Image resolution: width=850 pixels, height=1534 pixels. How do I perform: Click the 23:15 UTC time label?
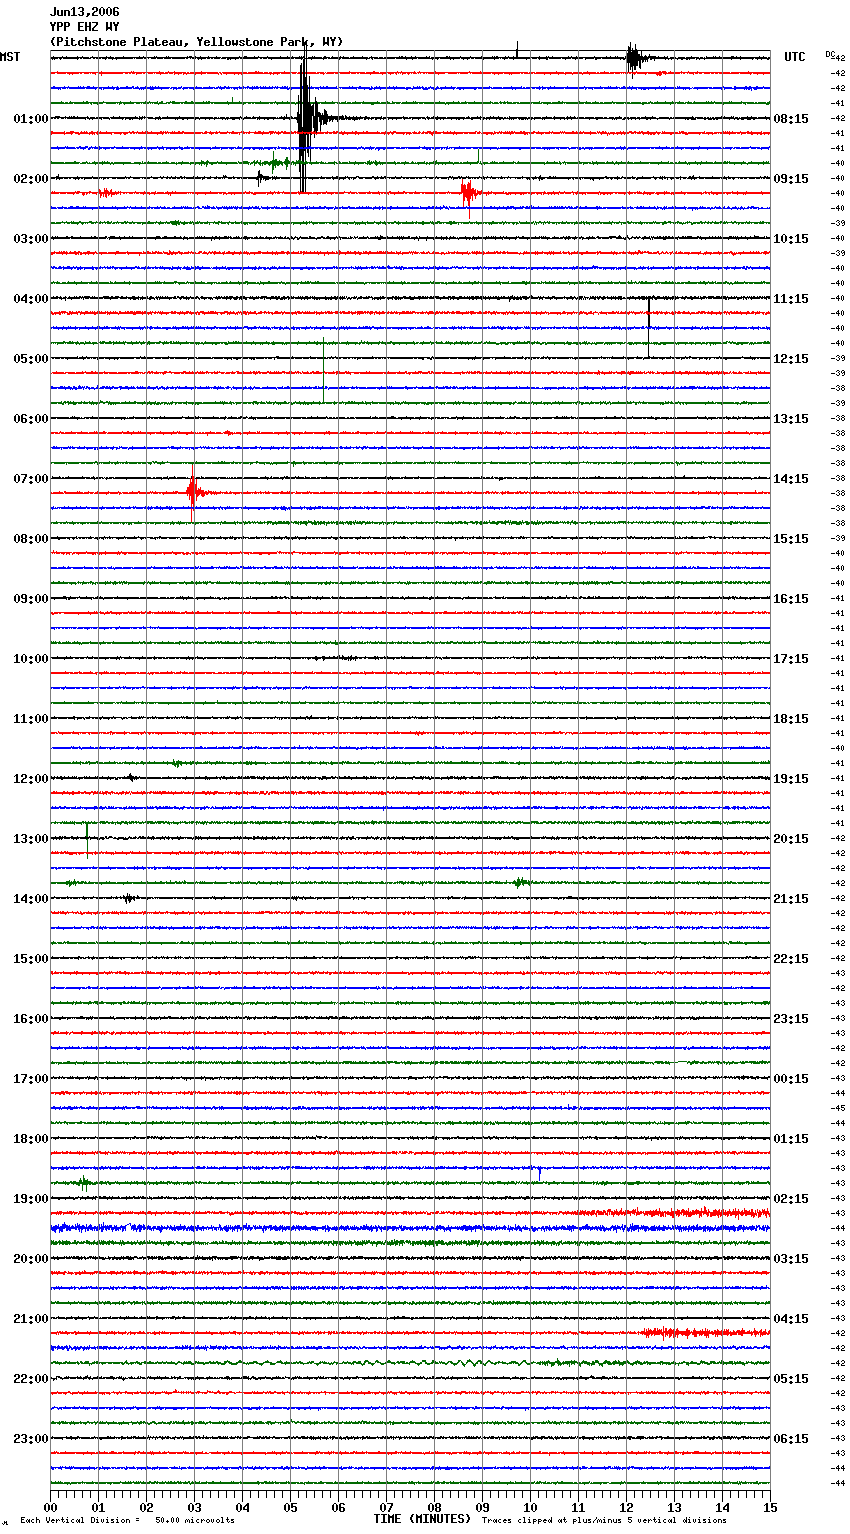pos(791,1018)
